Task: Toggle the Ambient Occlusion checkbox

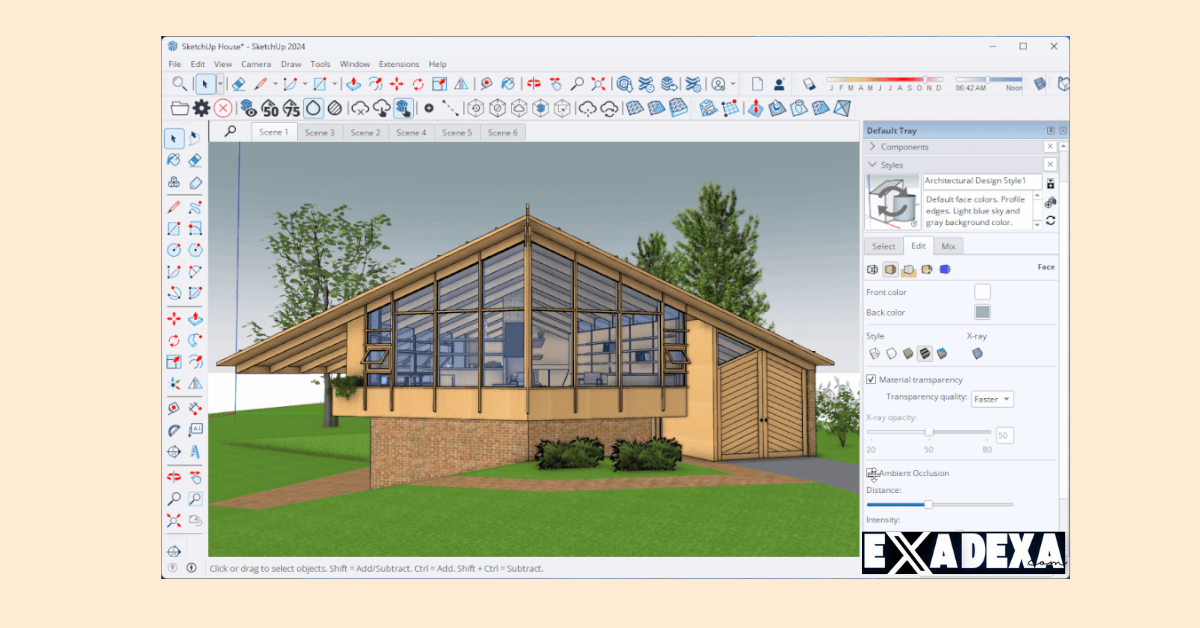Action: [871, 473]
